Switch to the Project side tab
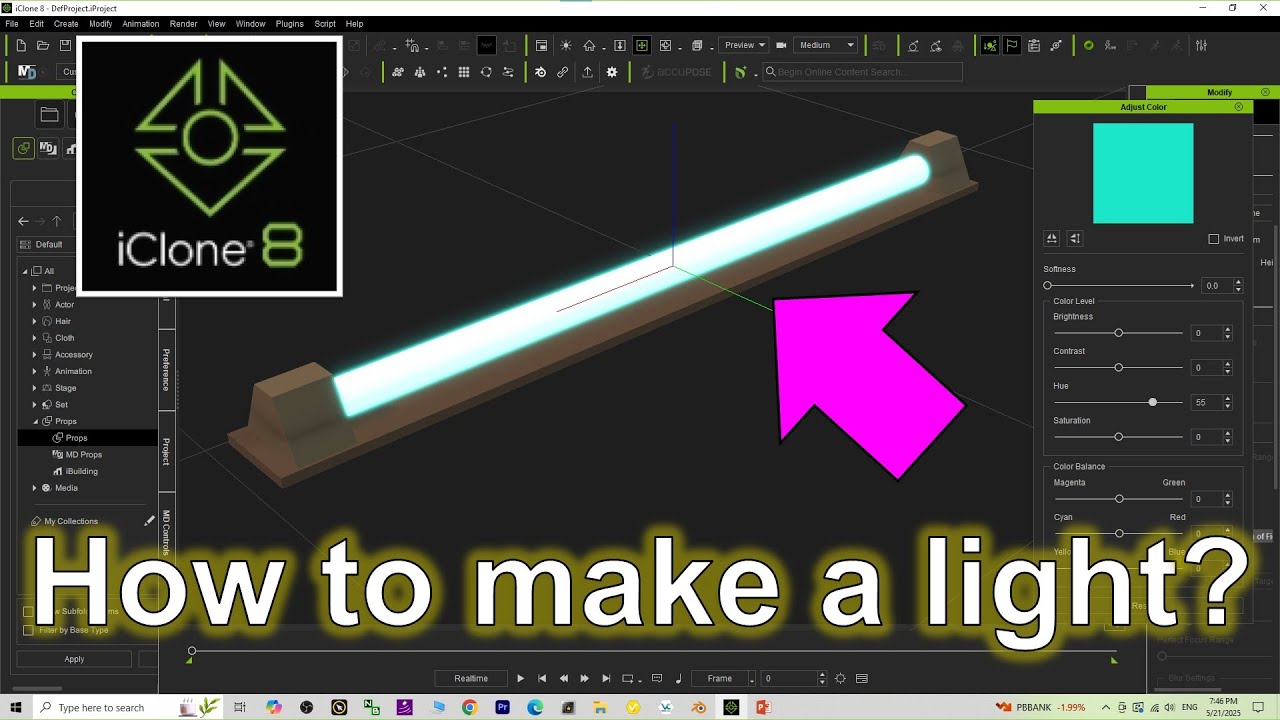Viewport: 1280px width, 720px height. click(167, 451)
